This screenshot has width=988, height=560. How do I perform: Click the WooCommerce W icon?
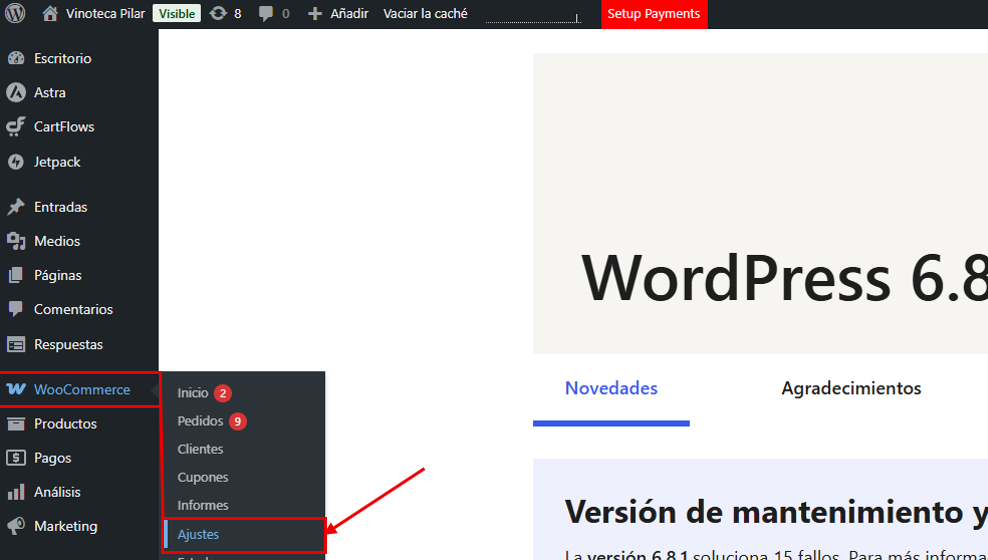16,389
